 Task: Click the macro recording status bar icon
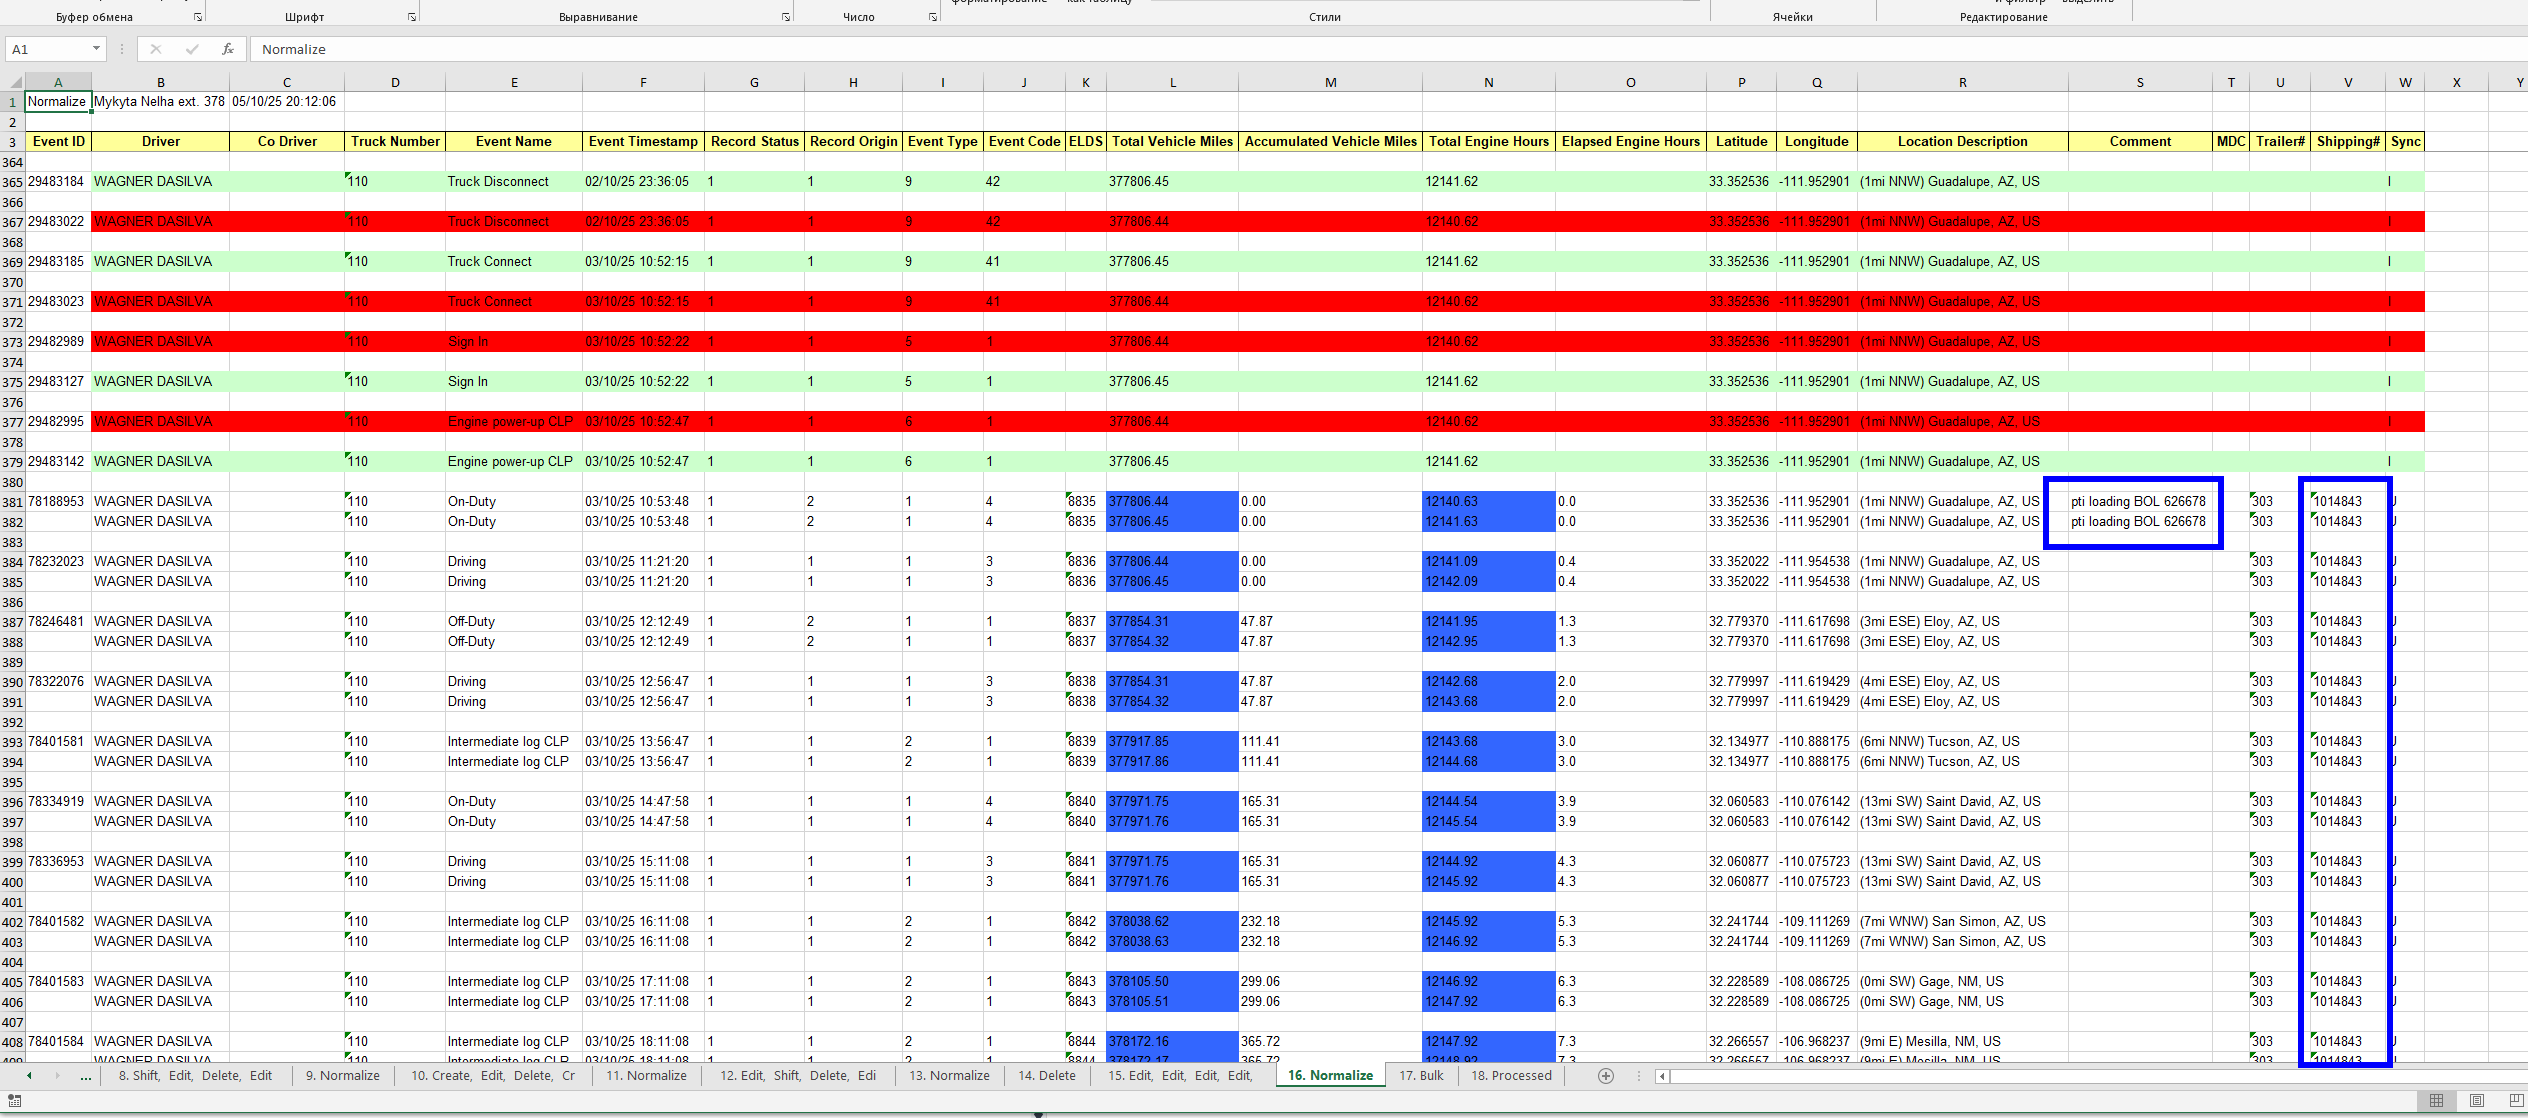pos(14,1100)
